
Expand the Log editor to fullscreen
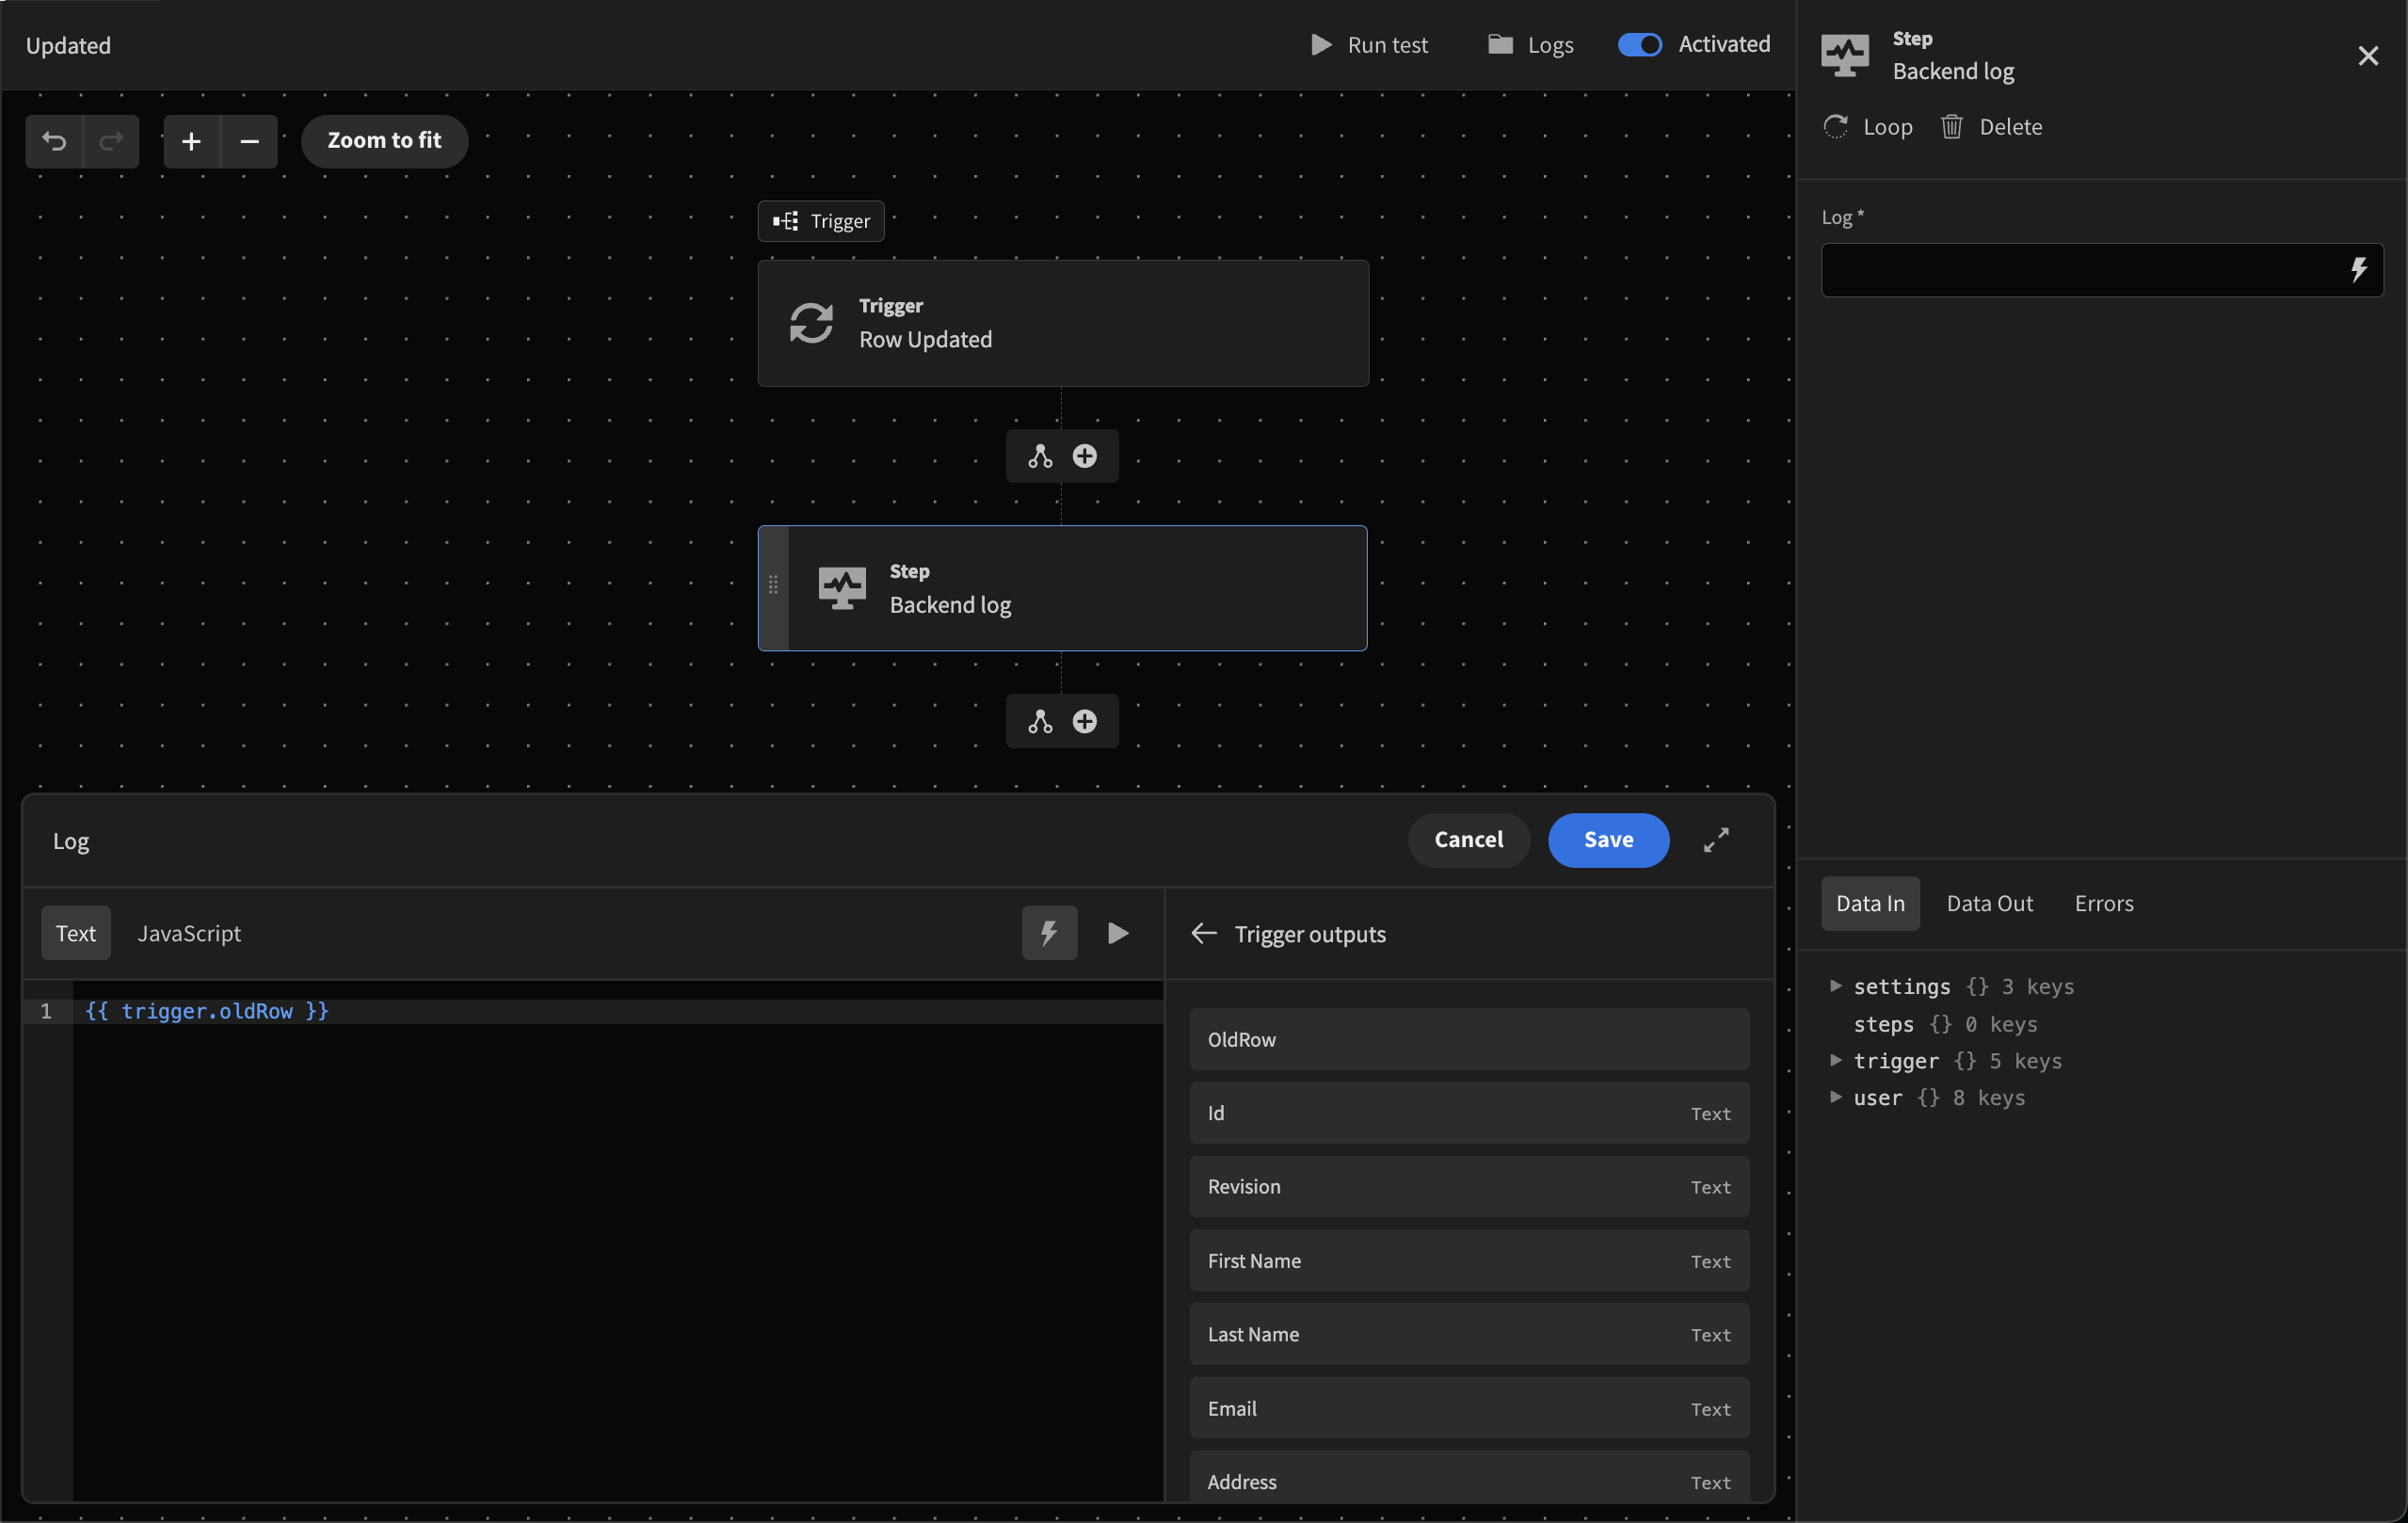click(1716, 840)
